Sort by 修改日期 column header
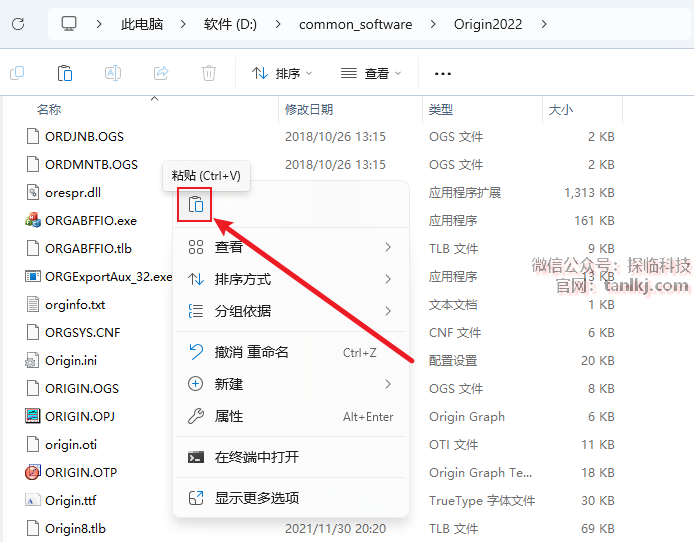Screen dimensions: 694x542 309,109
